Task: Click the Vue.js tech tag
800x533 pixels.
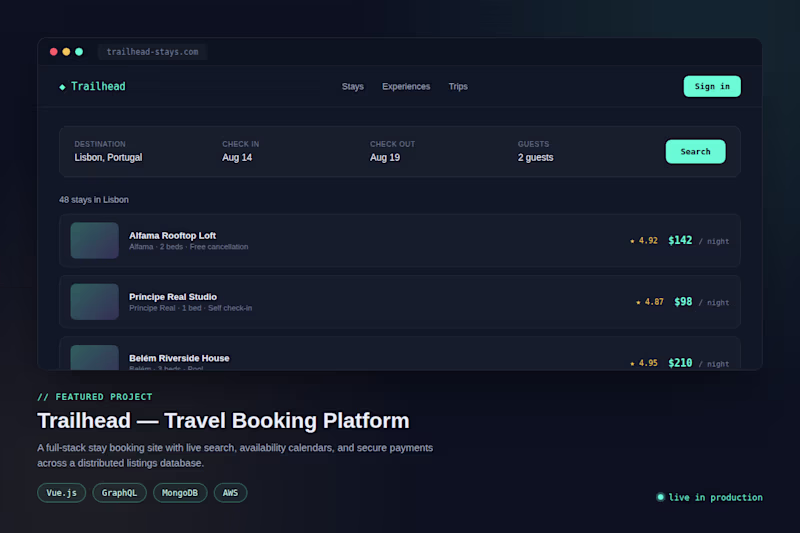Action: click(x=61, y=493)
